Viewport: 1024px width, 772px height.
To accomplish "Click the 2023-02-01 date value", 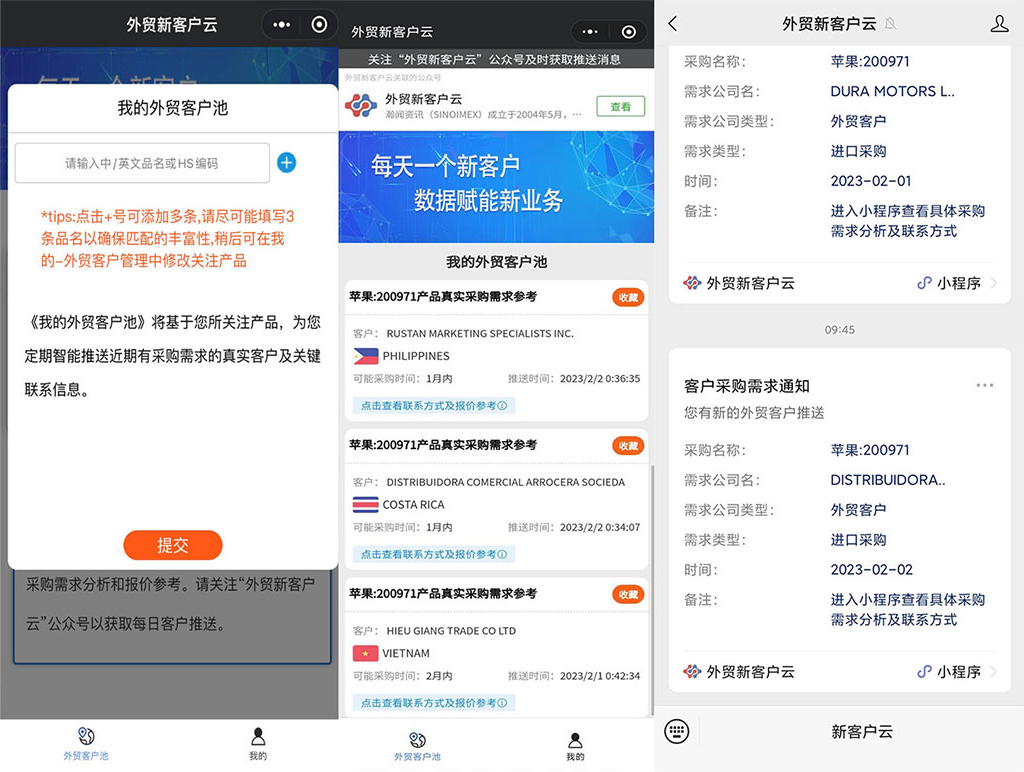I will point(871,181).
